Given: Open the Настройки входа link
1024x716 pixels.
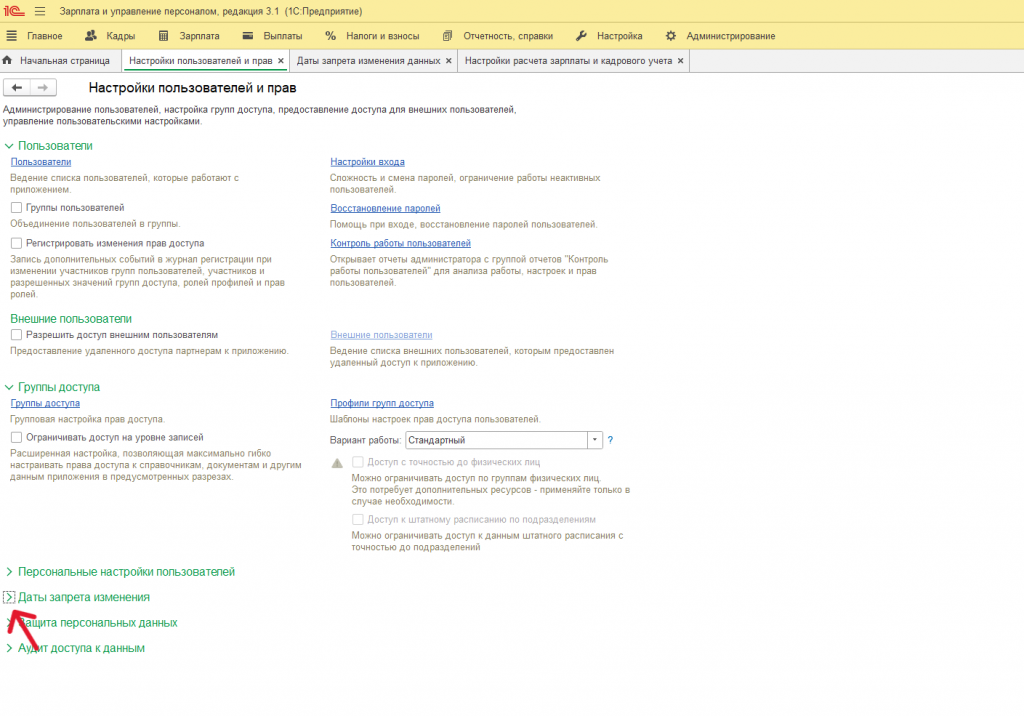Looking at the screenshot, I should (x=367, y=162).
